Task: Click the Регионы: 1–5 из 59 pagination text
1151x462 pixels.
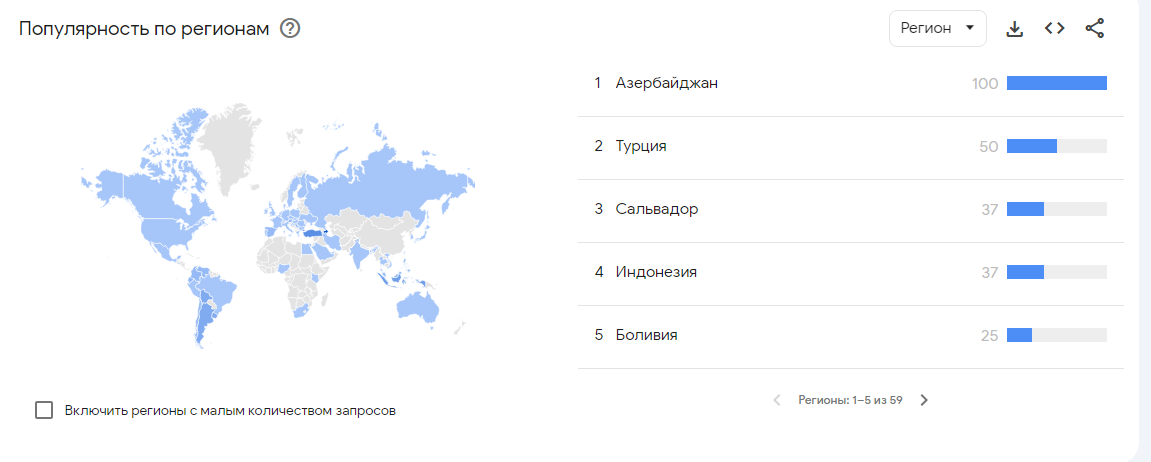Action: coord(850,400)
